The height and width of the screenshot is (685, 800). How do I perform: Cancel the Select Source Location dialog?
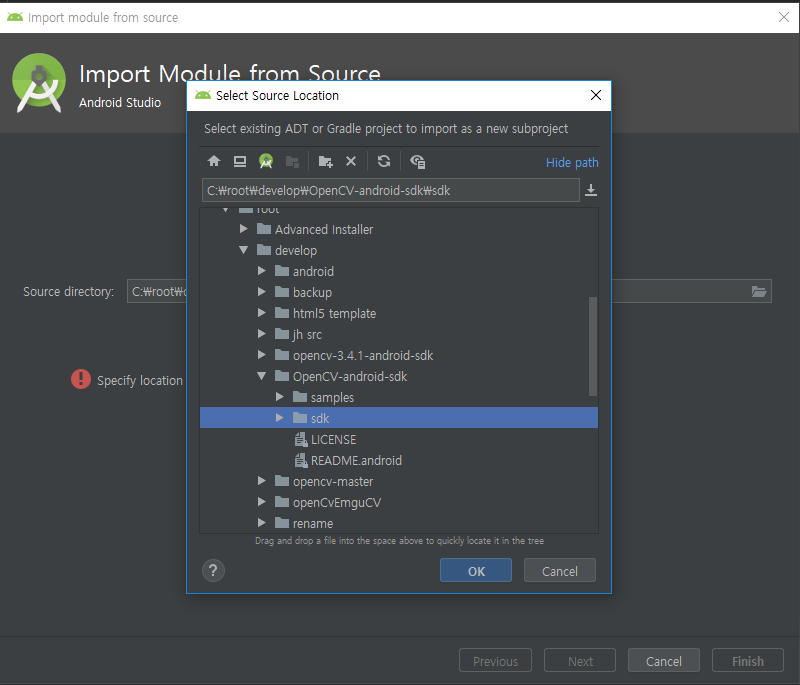(x=560, y=570)
